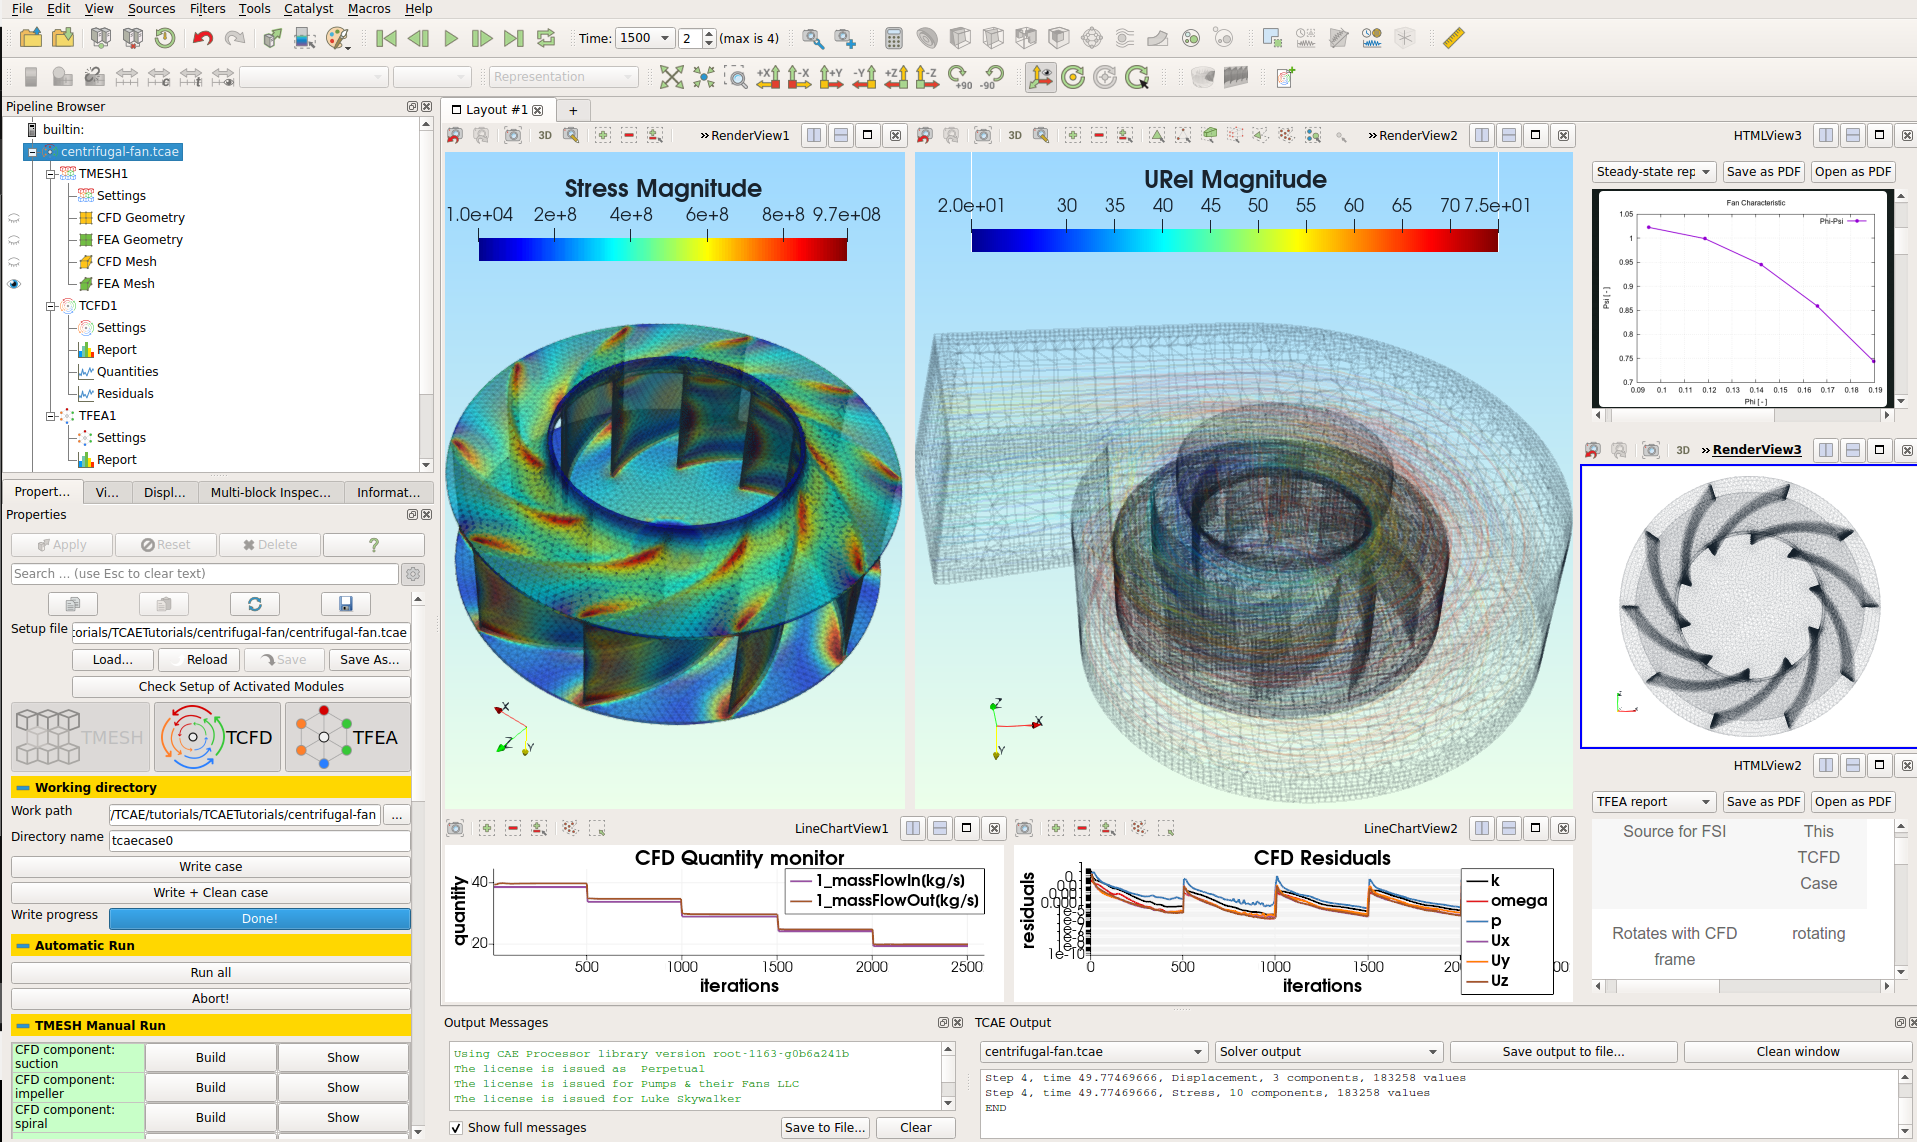The width and height of the screenshot is (1917, 1142).
Task: Set view direction to -Z
Action: click(927, 77)
